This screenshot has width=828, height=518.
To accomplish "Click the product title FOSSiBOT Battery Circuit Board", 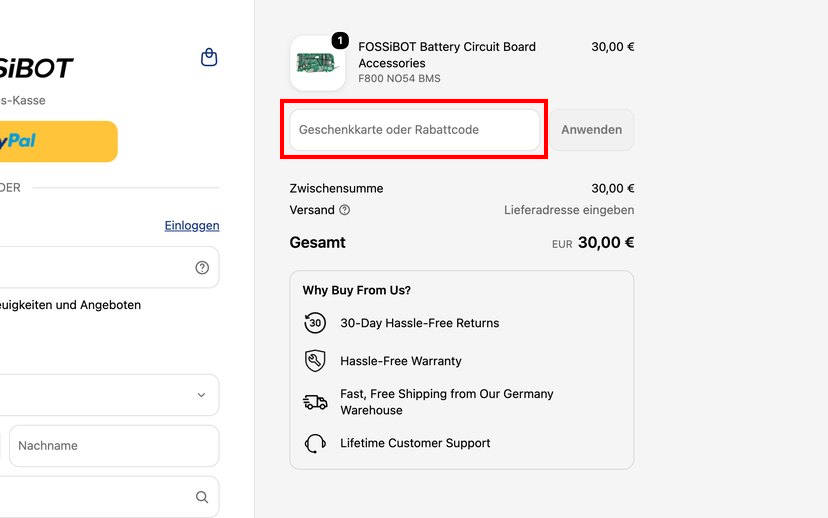I will (x=447, y=55).
